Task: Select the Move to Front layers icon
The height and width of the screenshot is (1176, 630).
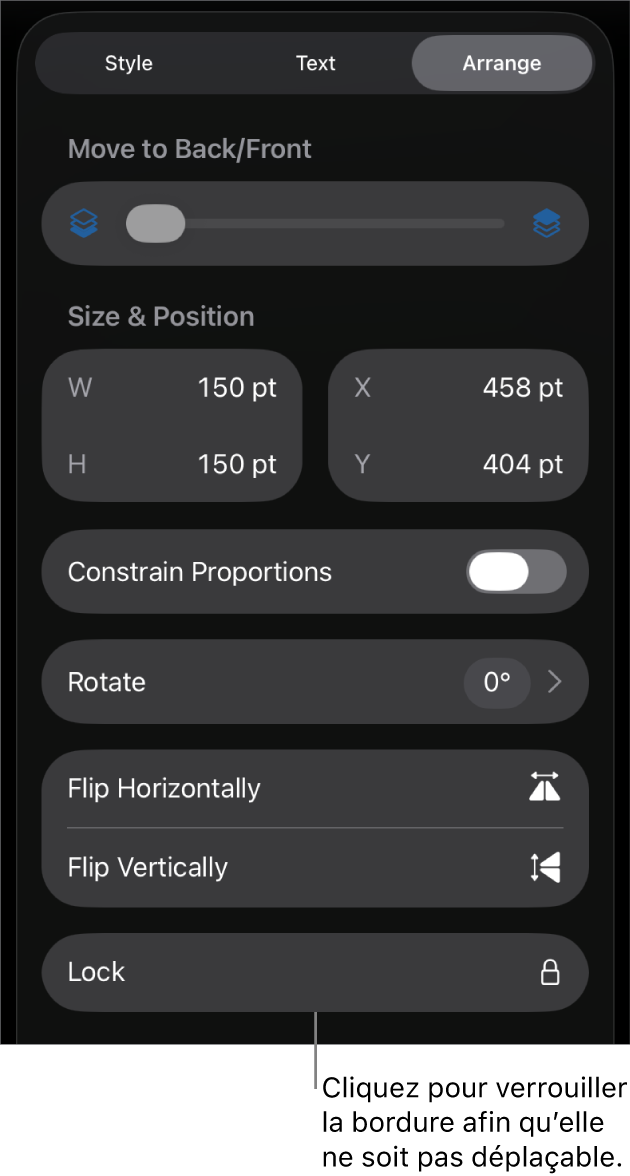Action: [546, 223]
